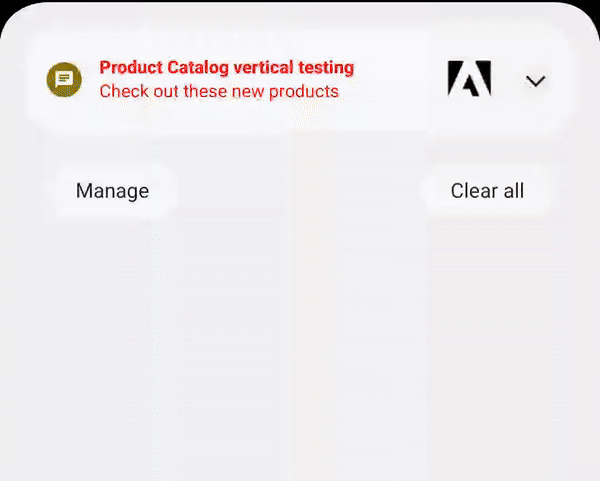Tap the Check out these new products text
600x481 pixels.
click(219, 91)
